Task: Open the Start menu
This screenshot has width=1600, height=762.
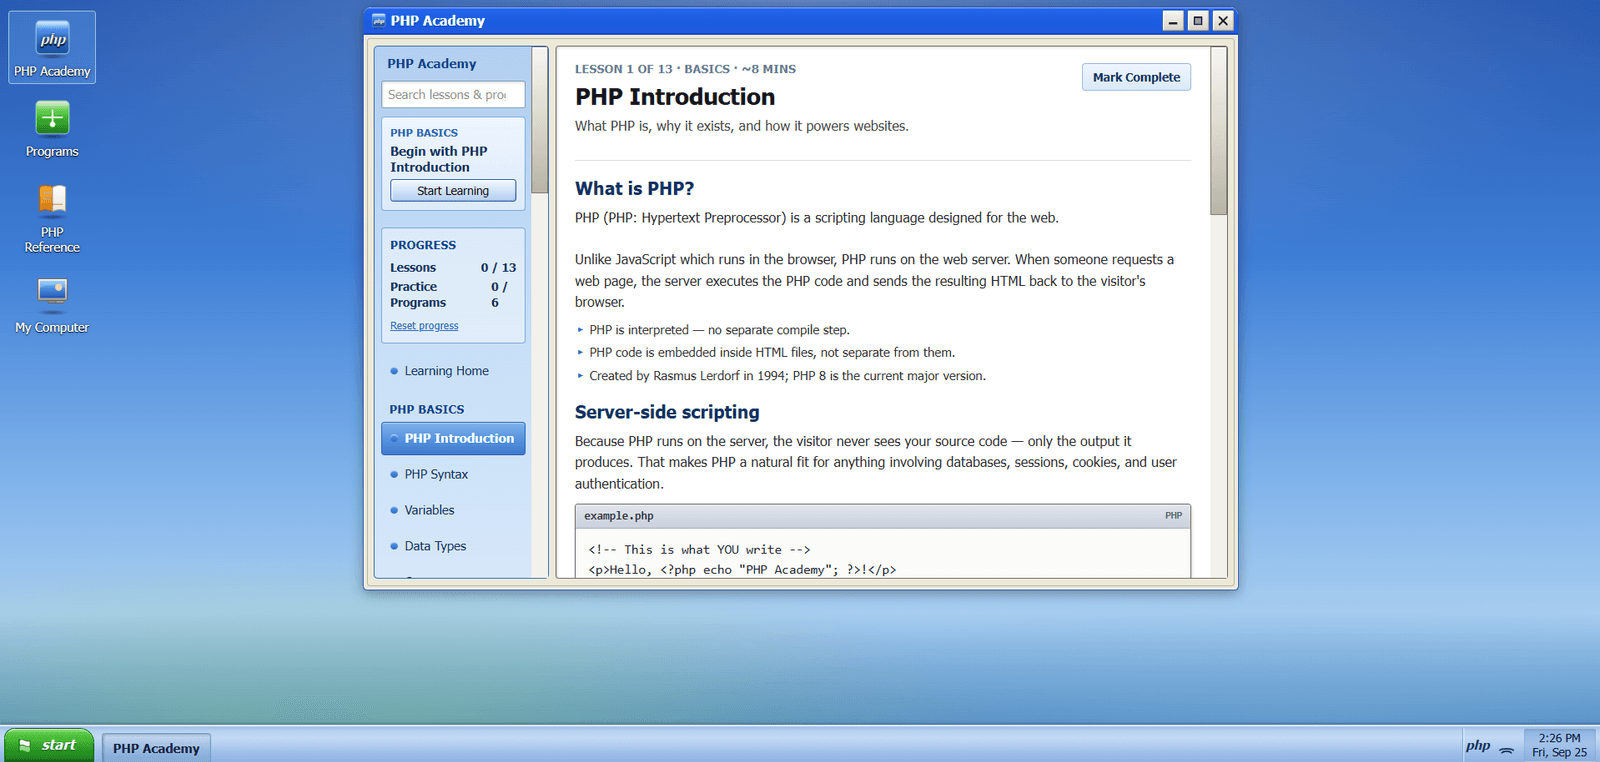Action: [49, 745]
